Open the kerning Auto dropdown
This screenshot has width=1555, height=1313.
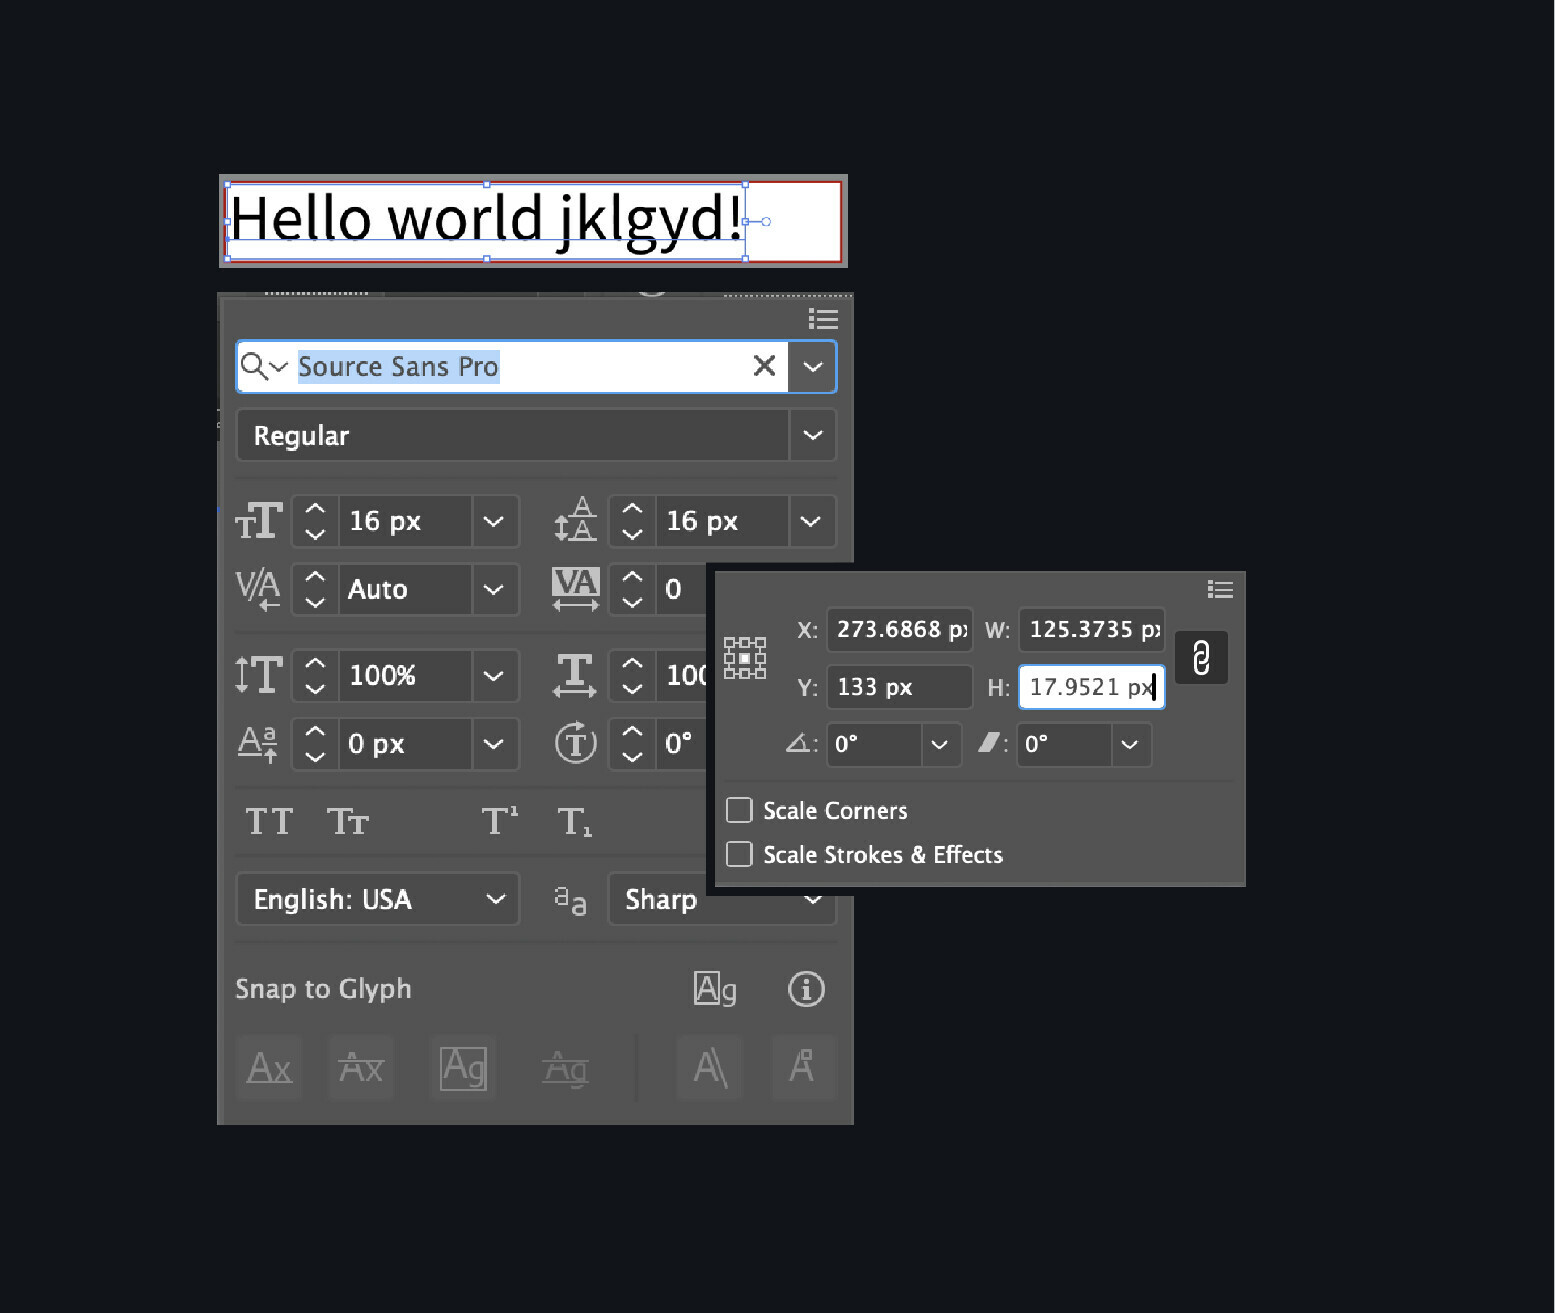[x=494, y=590]
